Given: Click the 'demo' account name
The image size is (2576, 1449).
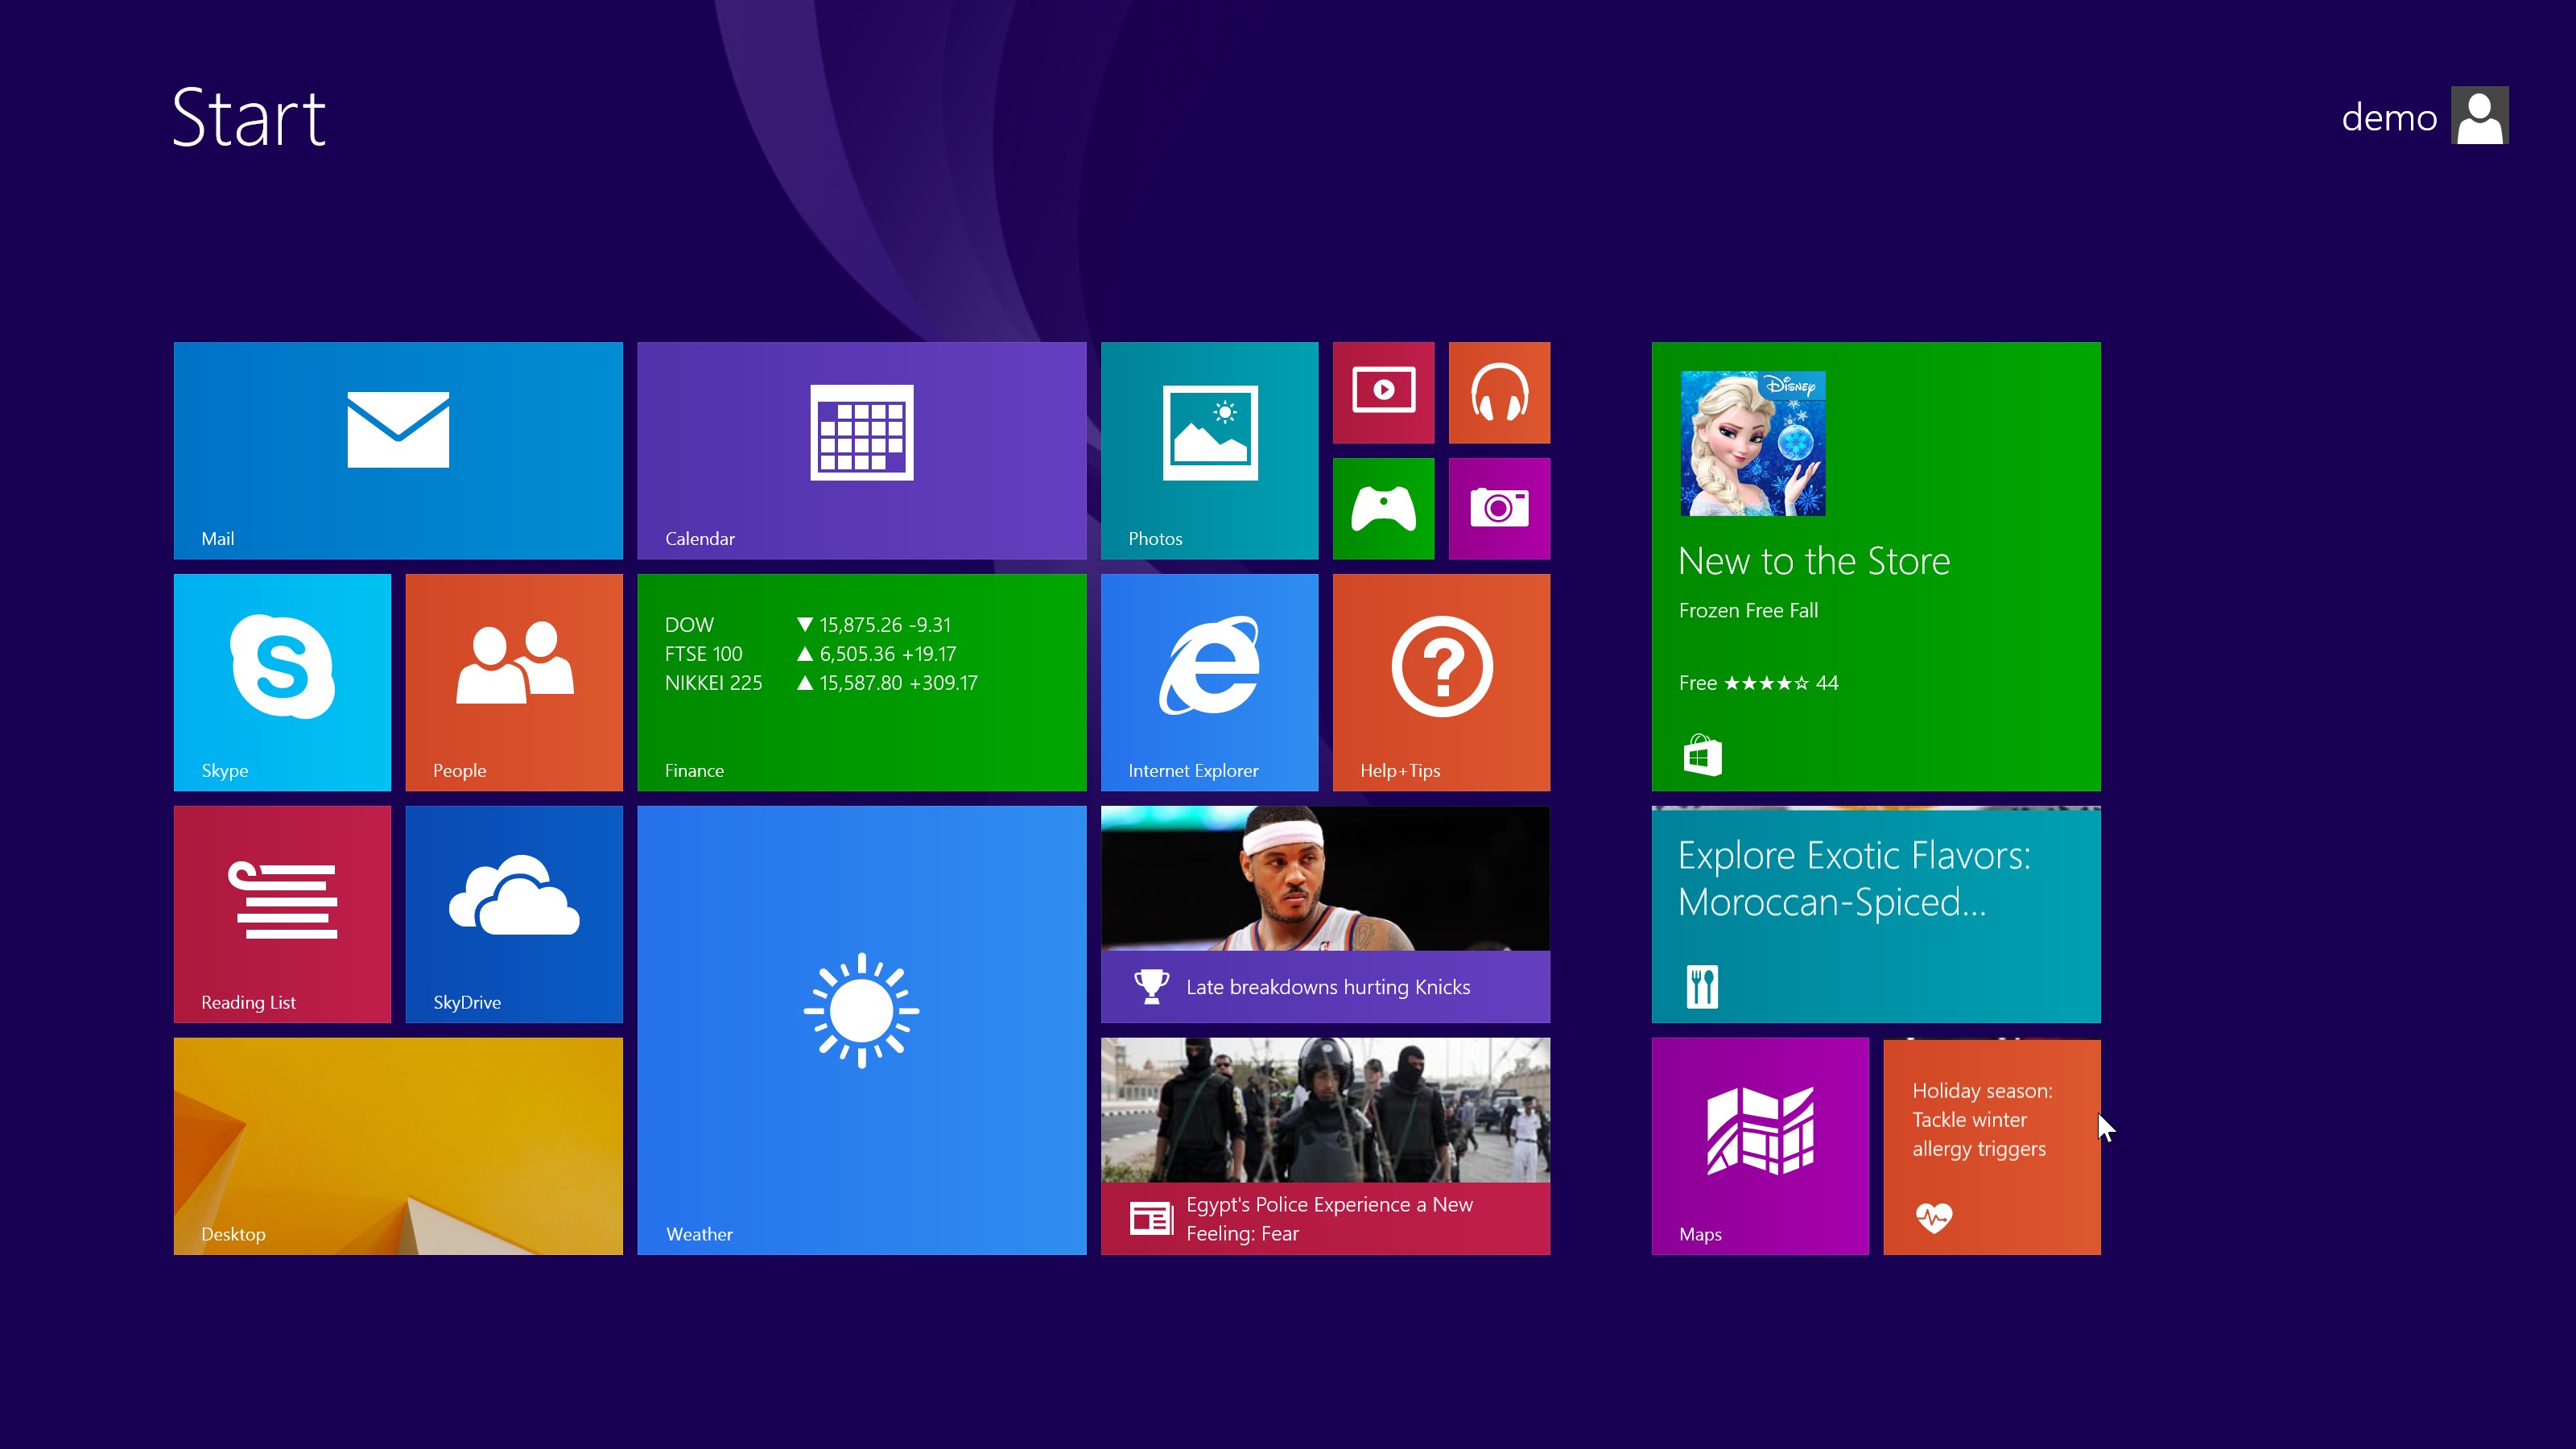Looking at the screenshot, I should 2389,118.
